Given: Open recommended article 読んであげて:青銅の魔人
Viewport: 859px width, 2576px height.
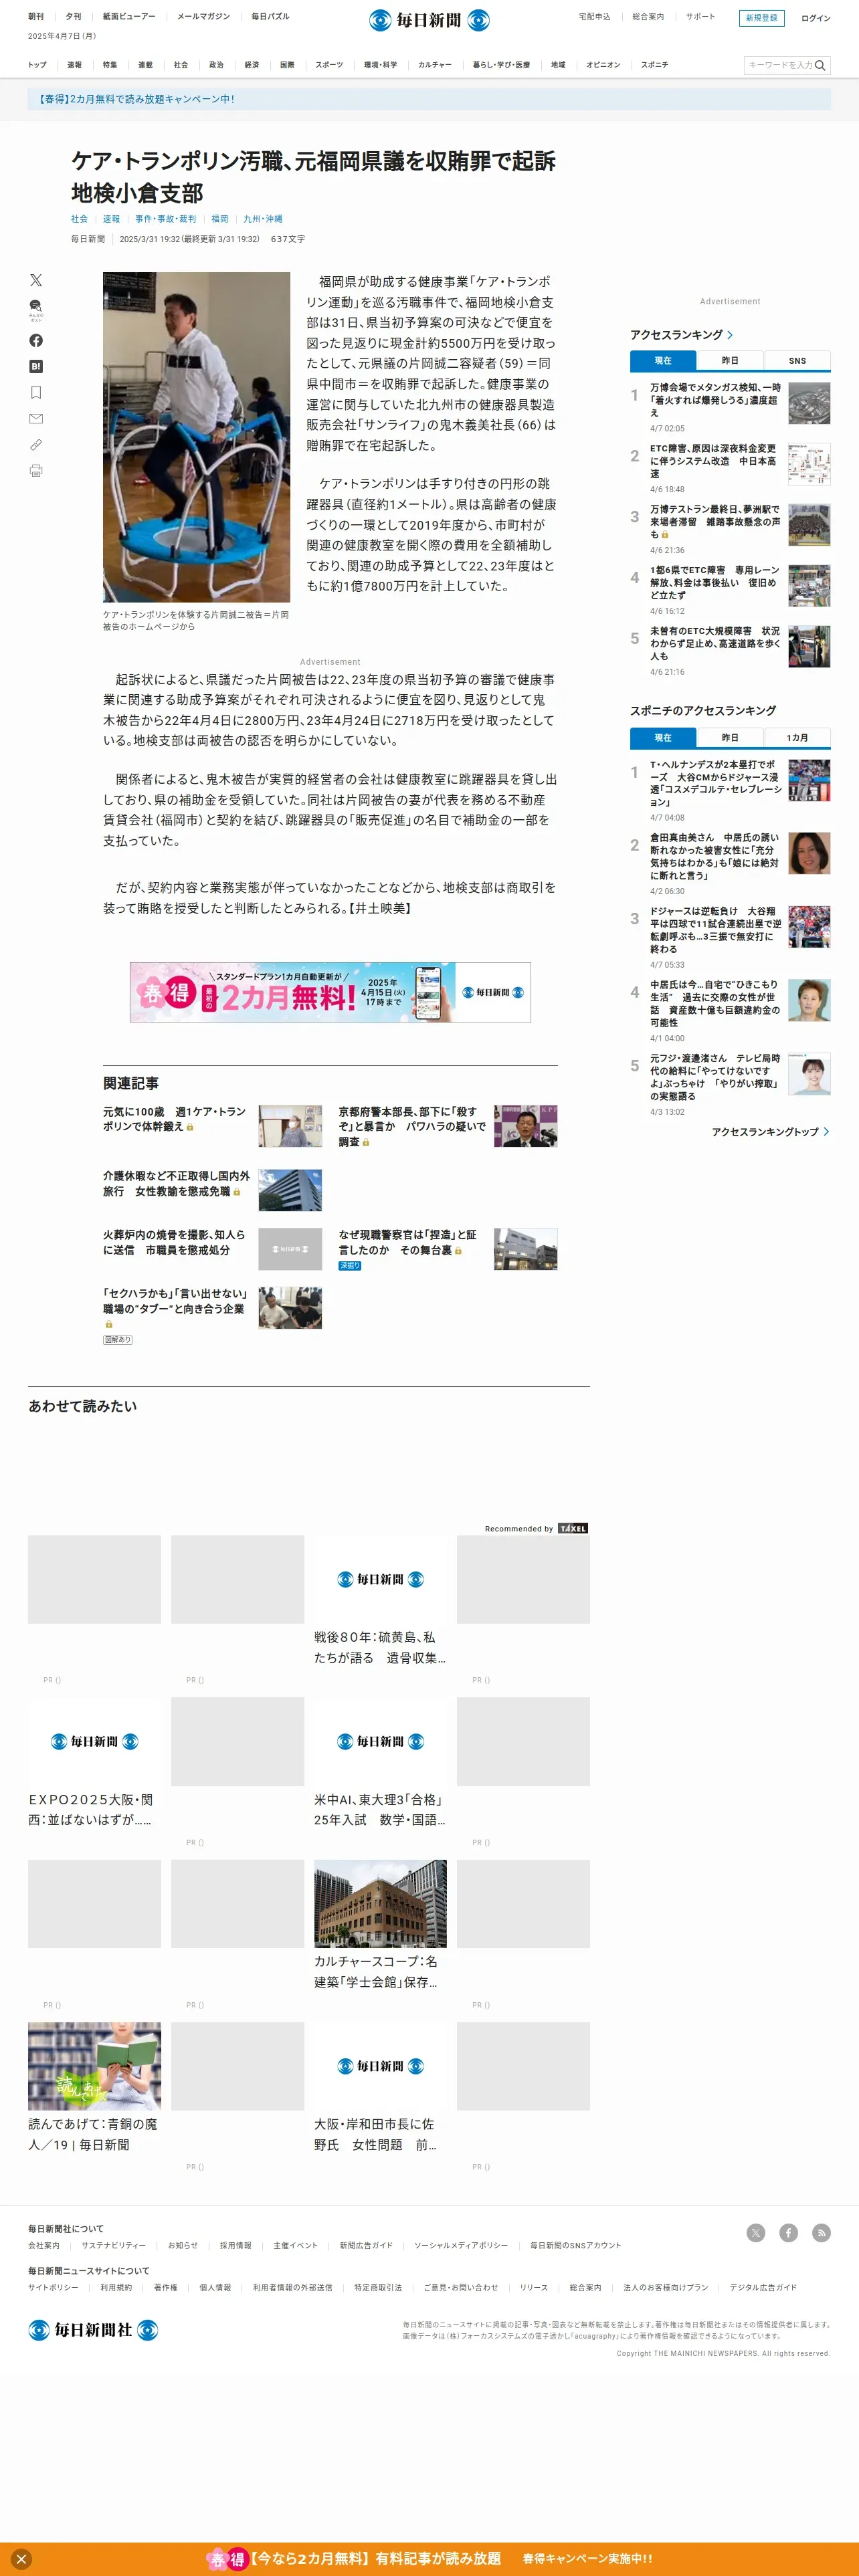Looking at the screenshot, I should (x=93, y=2133).
